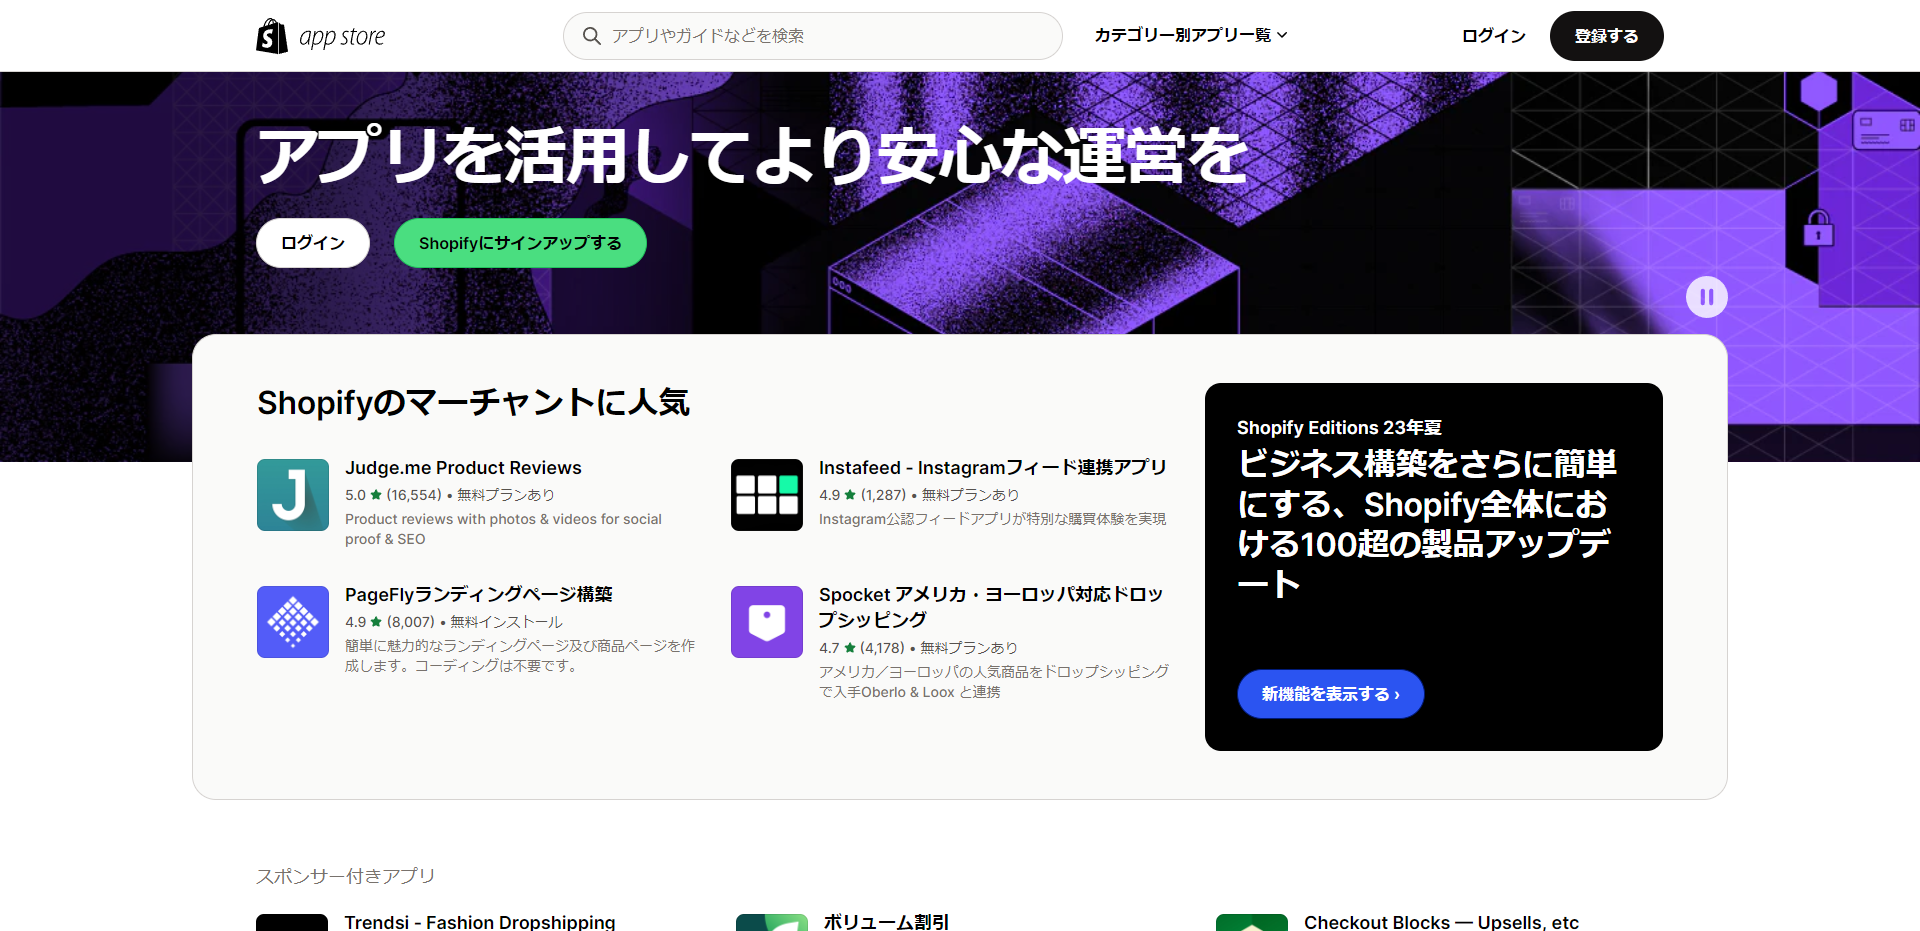Image resolution: width=1920 pixels, height=931 pixels.
Task: Click the Checkout Blocks app icon
Action: click(x=1252, y=922)
